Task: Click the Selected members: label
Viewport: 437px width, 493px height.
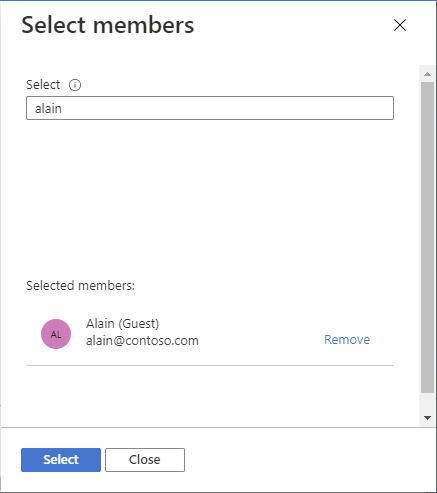Action: click(x=80, y=286)
